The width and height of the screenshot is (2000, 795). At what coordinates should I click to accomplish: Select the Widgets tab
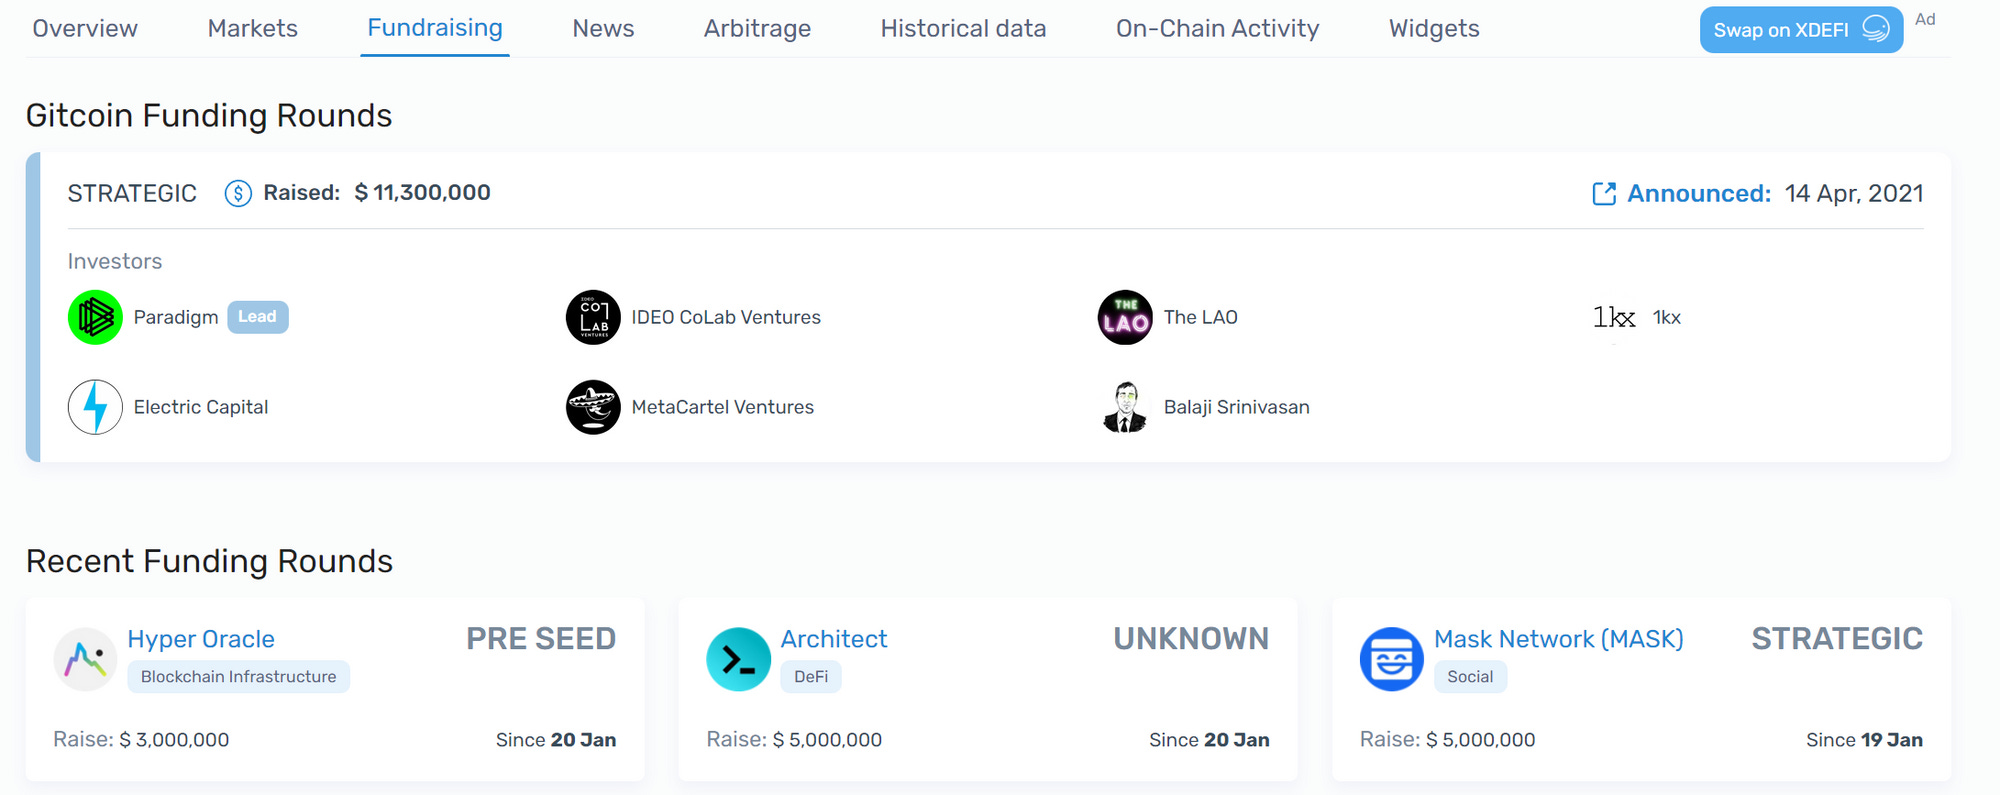[1434, 28]
